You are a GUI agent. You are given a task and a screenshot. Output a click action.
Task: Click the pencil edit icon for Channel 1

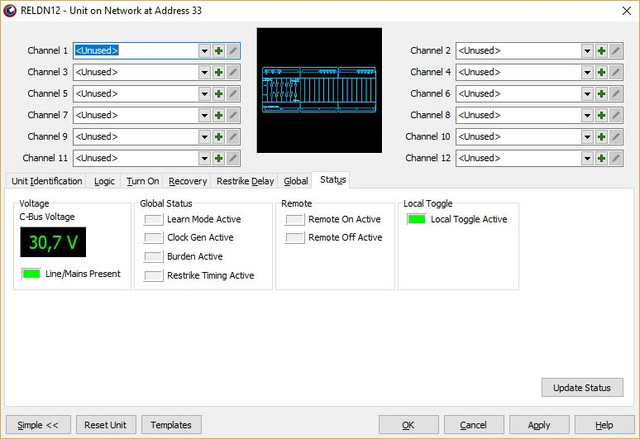tap(233, 51)
